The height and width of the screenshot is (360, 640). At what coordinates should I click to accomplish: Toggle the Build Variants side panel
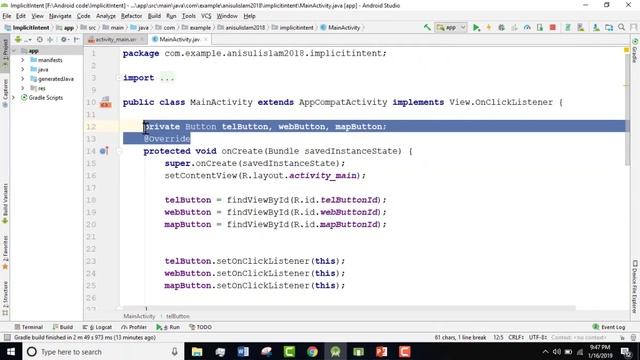(x=5, y=203)
